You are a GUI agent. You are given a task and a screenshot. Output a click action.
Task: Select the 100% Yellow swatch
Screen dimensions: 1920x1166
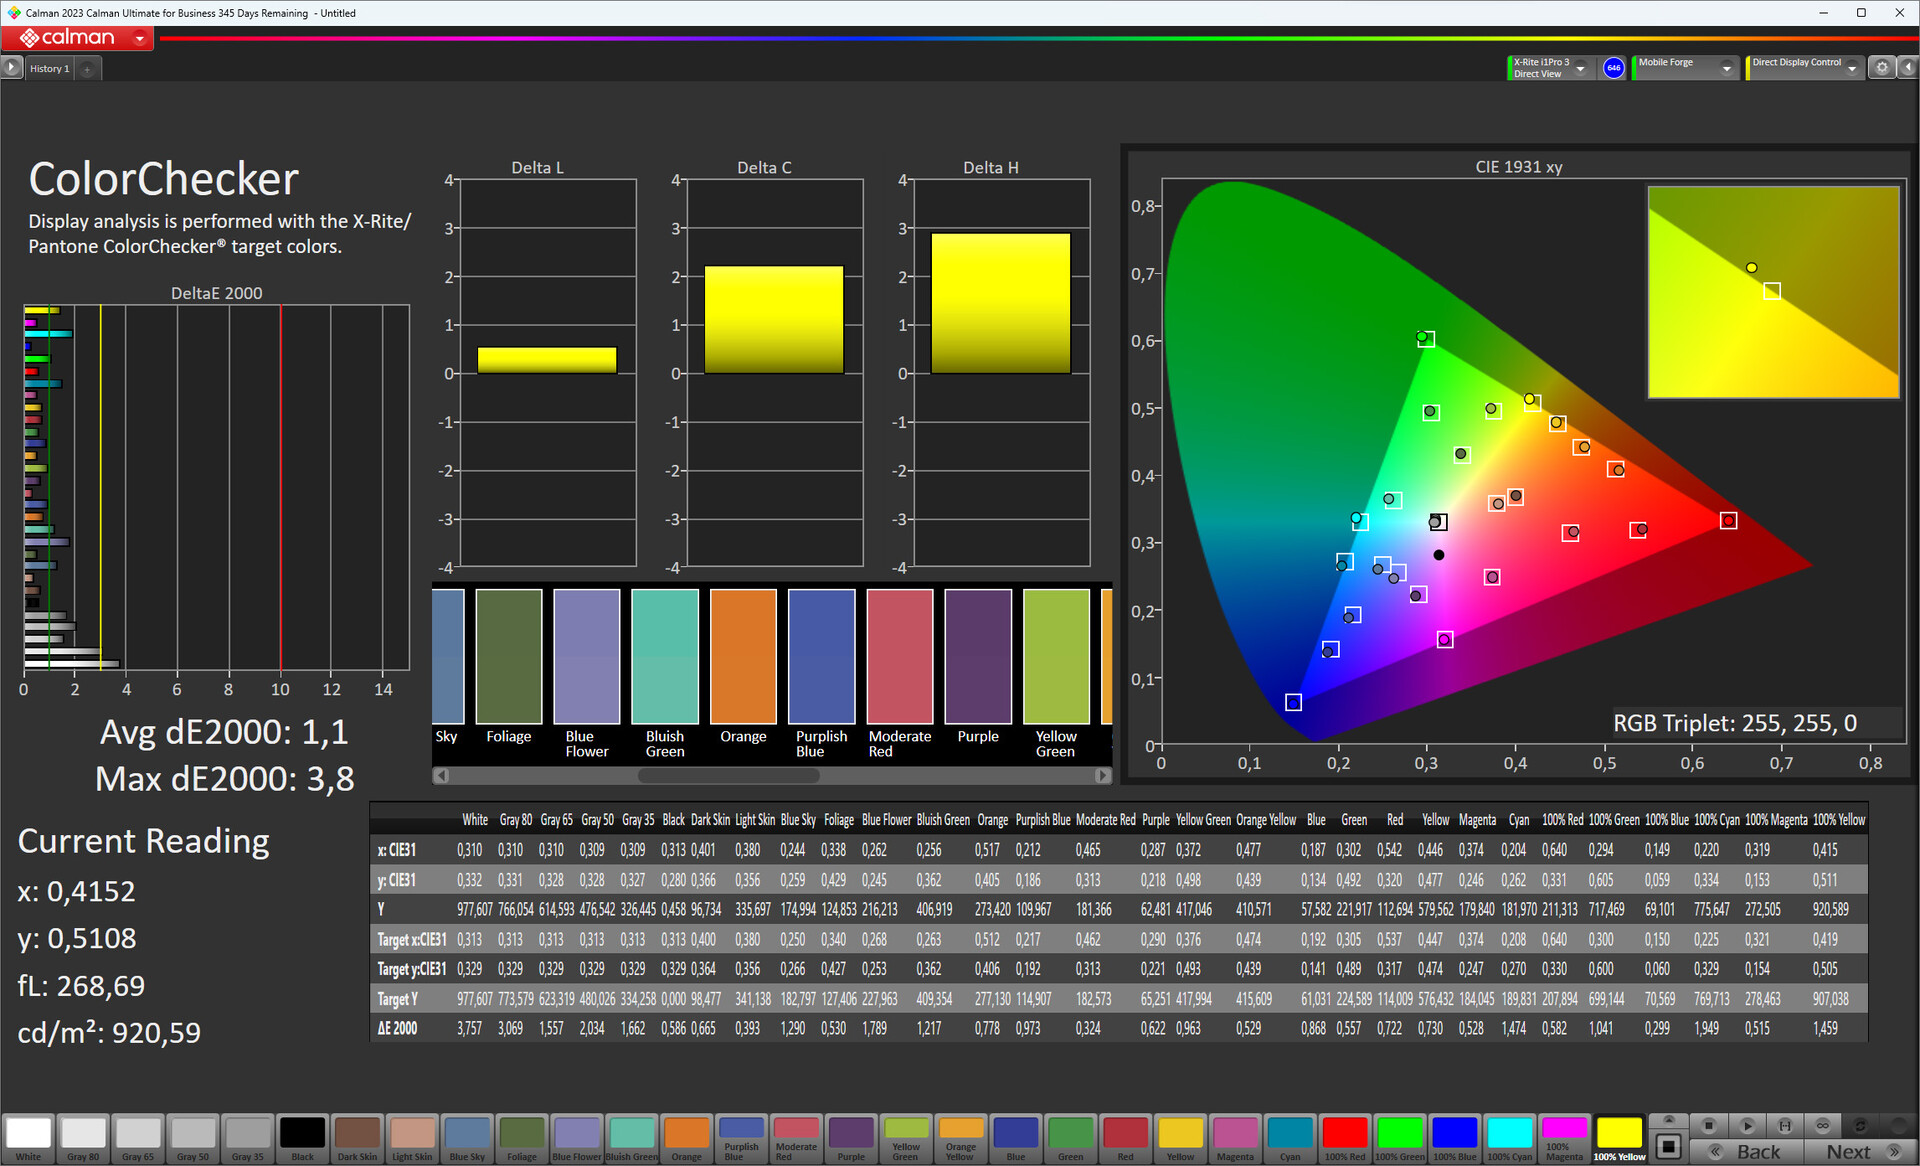tap(1620, 1139)
